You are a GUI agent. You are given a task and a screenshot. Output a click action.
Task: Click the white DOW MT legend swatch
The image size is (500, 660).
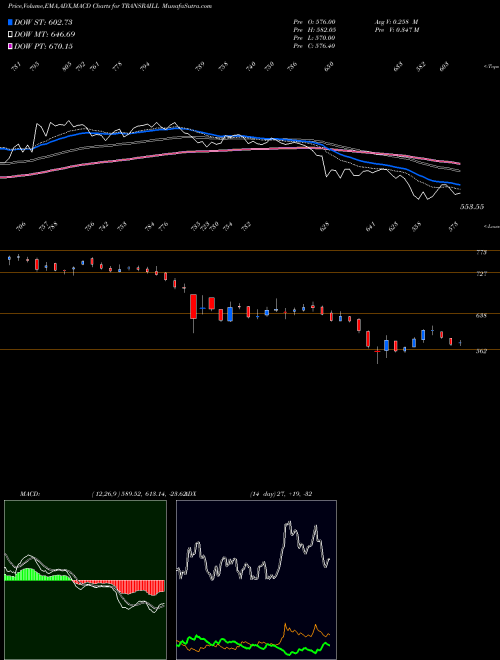[x=11, y=34]
